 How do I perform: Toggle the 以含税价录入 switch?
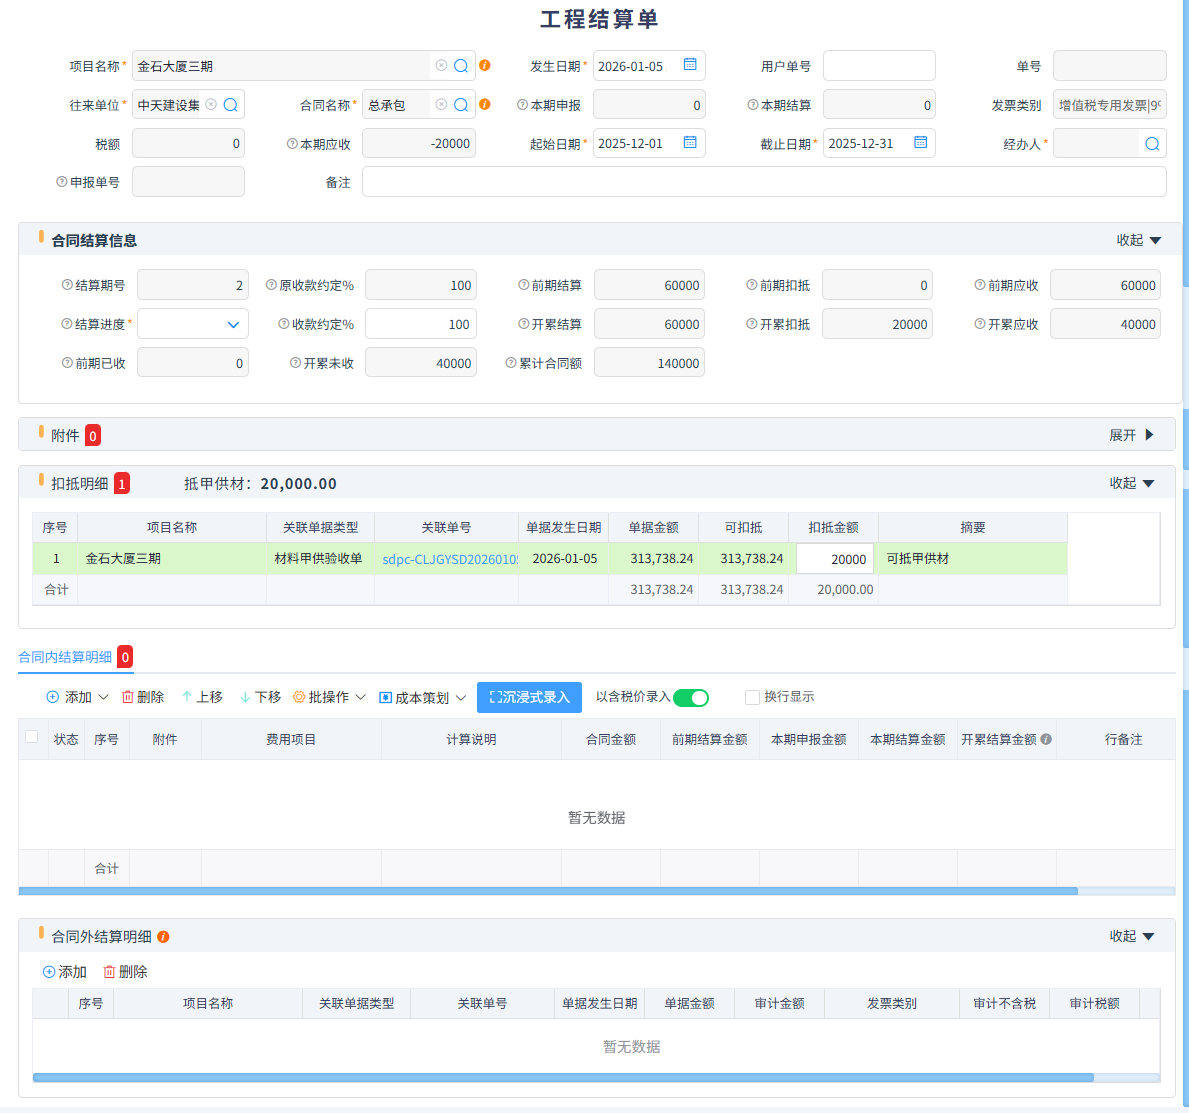coord(691,698)
